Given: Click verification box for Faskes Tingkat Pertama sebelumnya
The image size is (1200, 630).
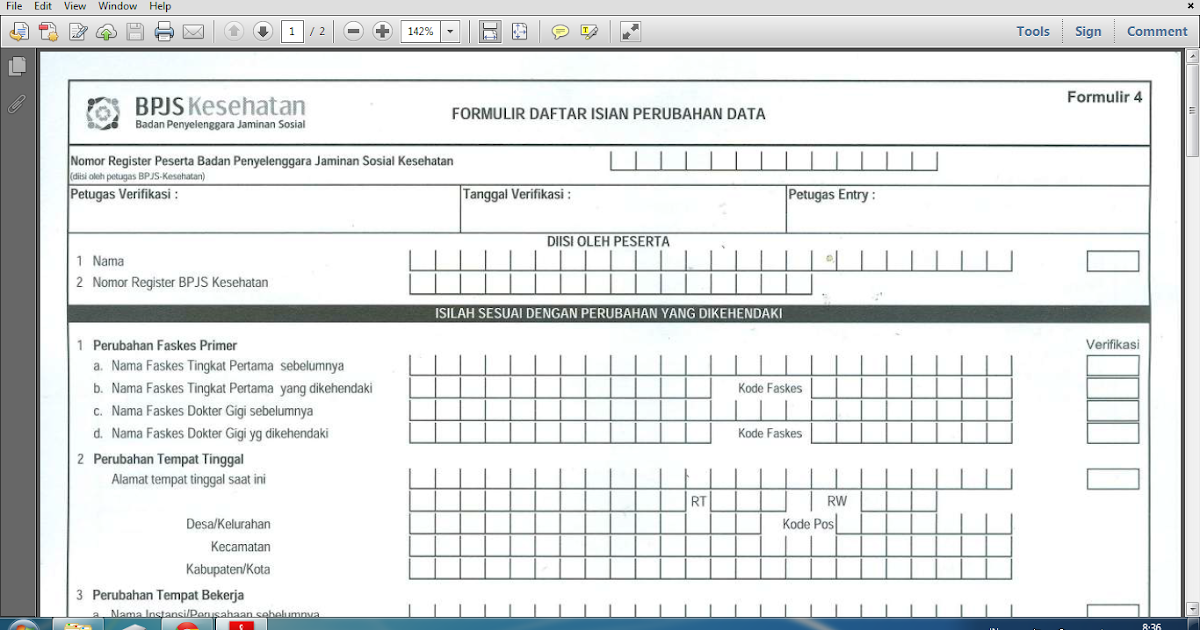Looking at the screenshot, I should coord(1113,366).
